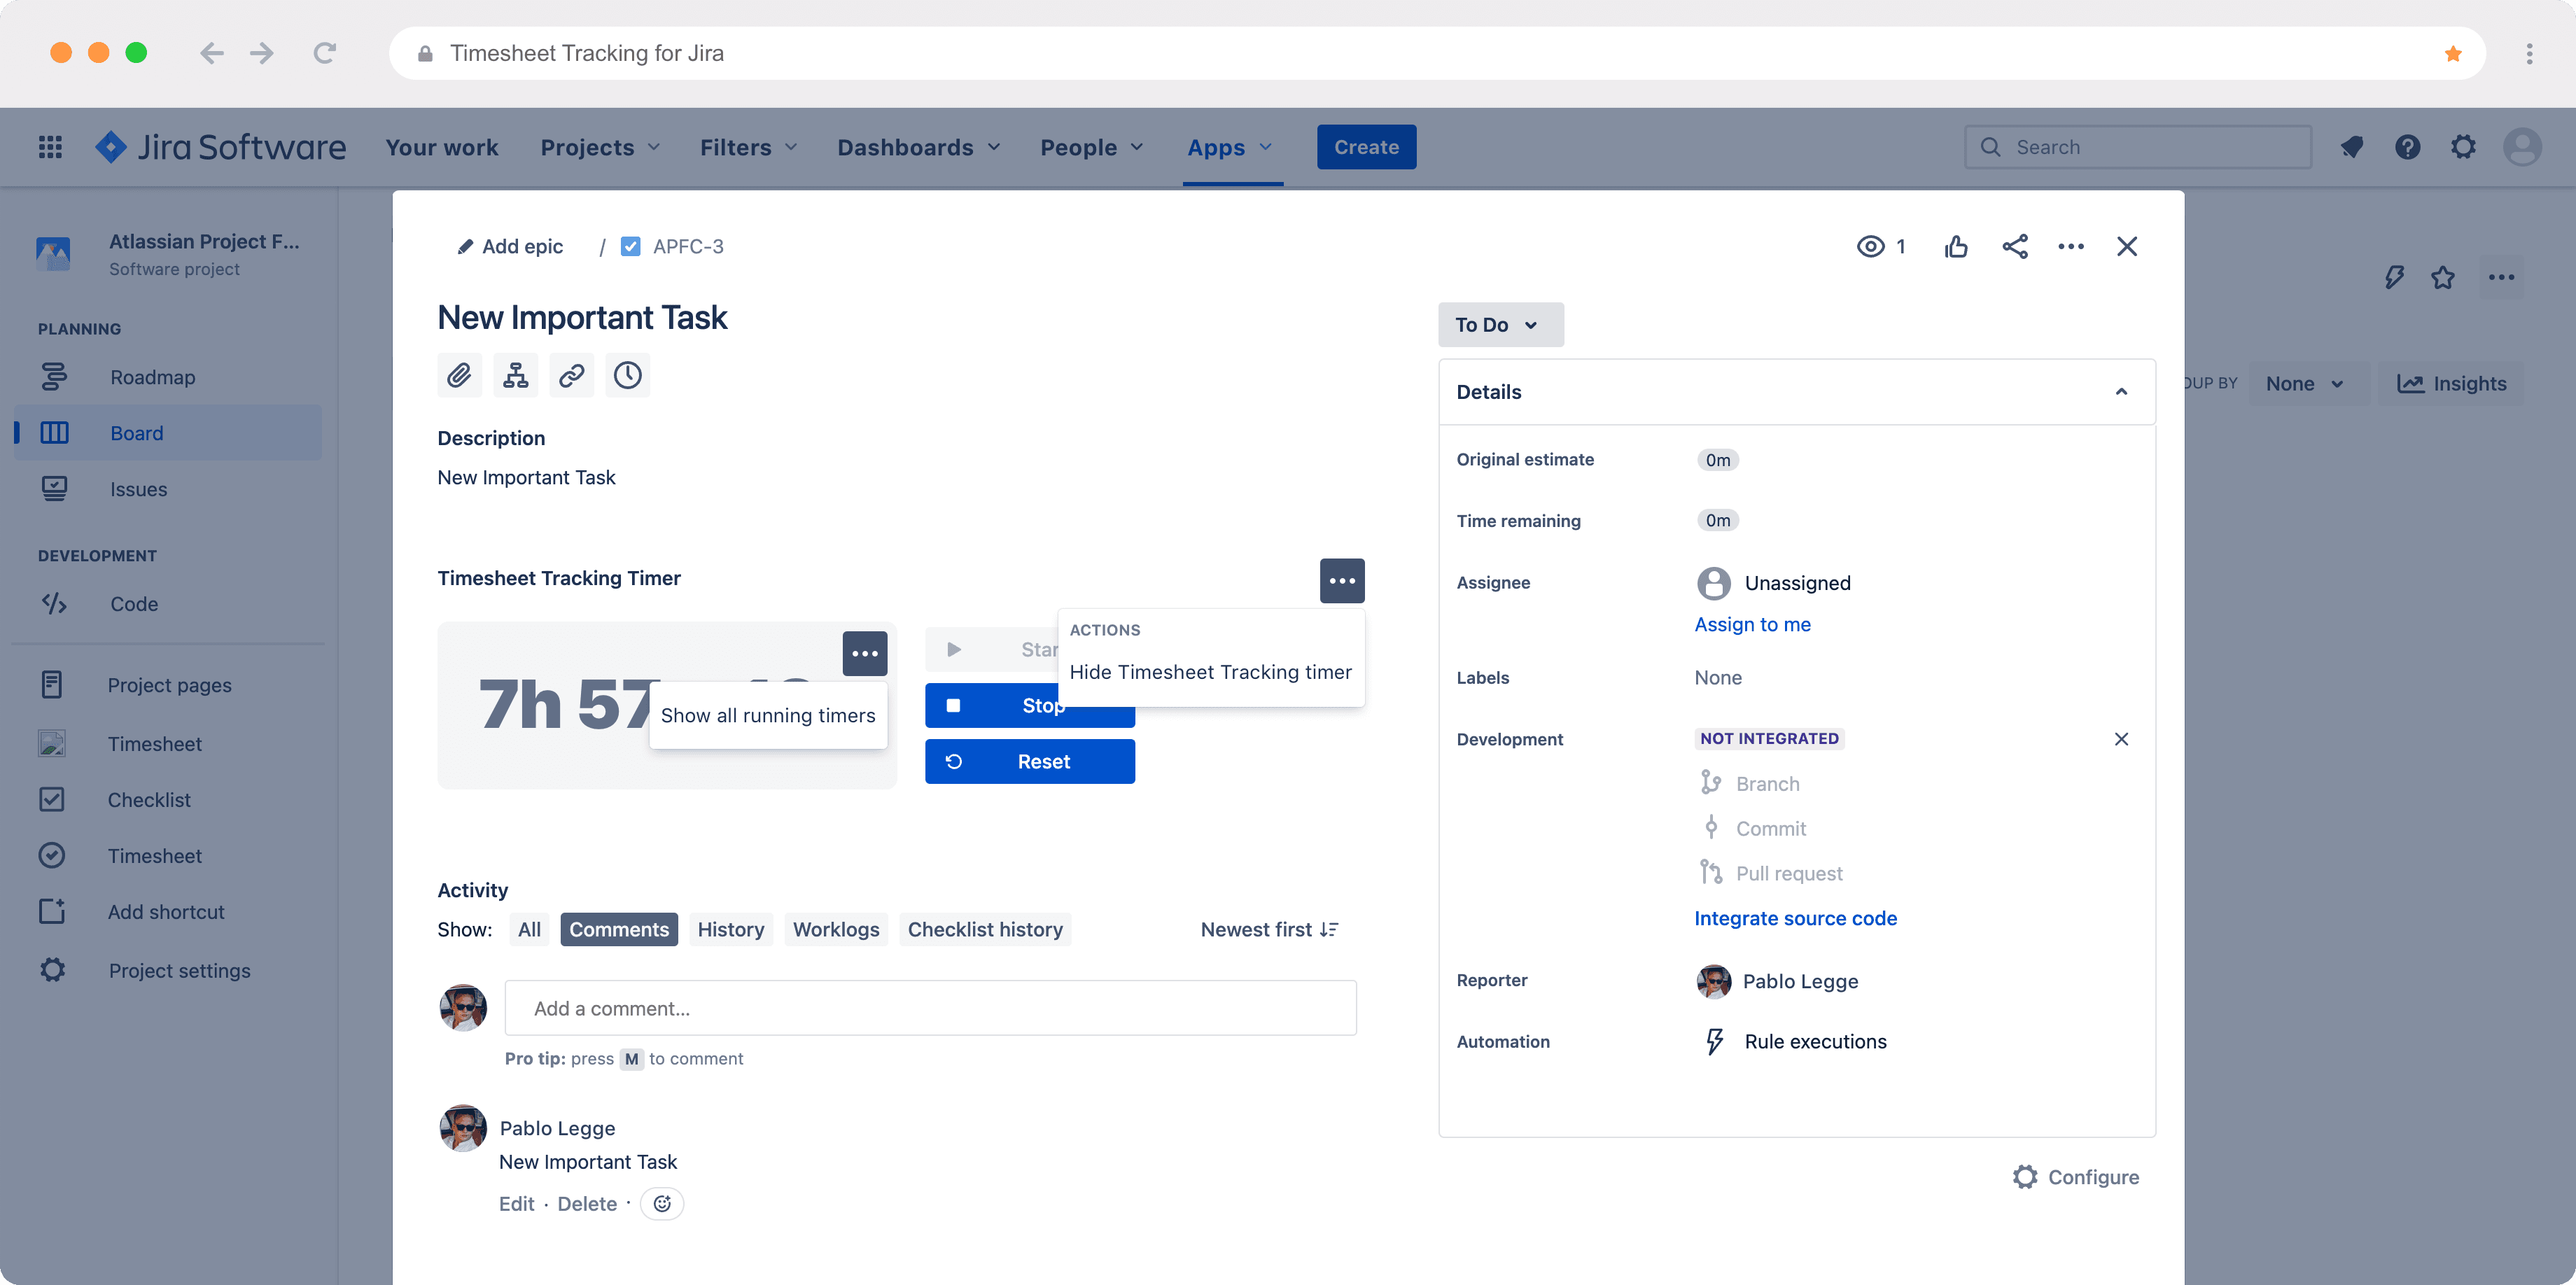Click the link issue chain icon
This screenshot has width=2576, height=1285.
571,375
